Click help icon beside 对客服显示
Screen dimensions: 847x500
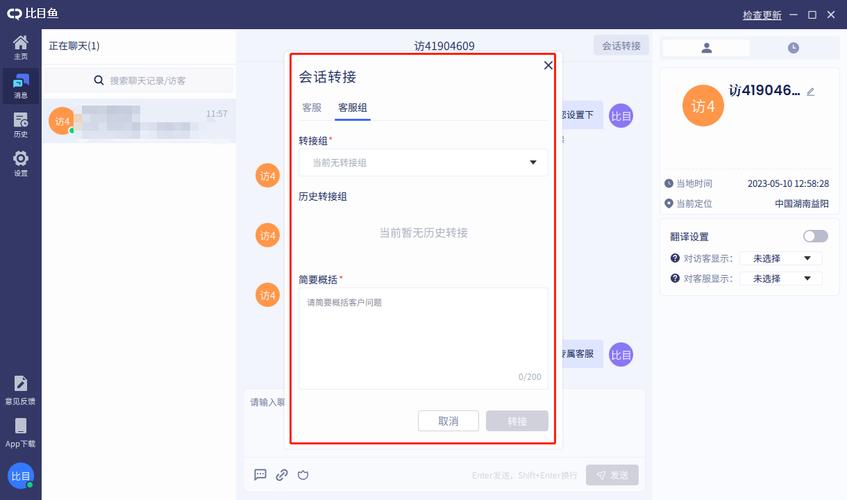[675, 278]
